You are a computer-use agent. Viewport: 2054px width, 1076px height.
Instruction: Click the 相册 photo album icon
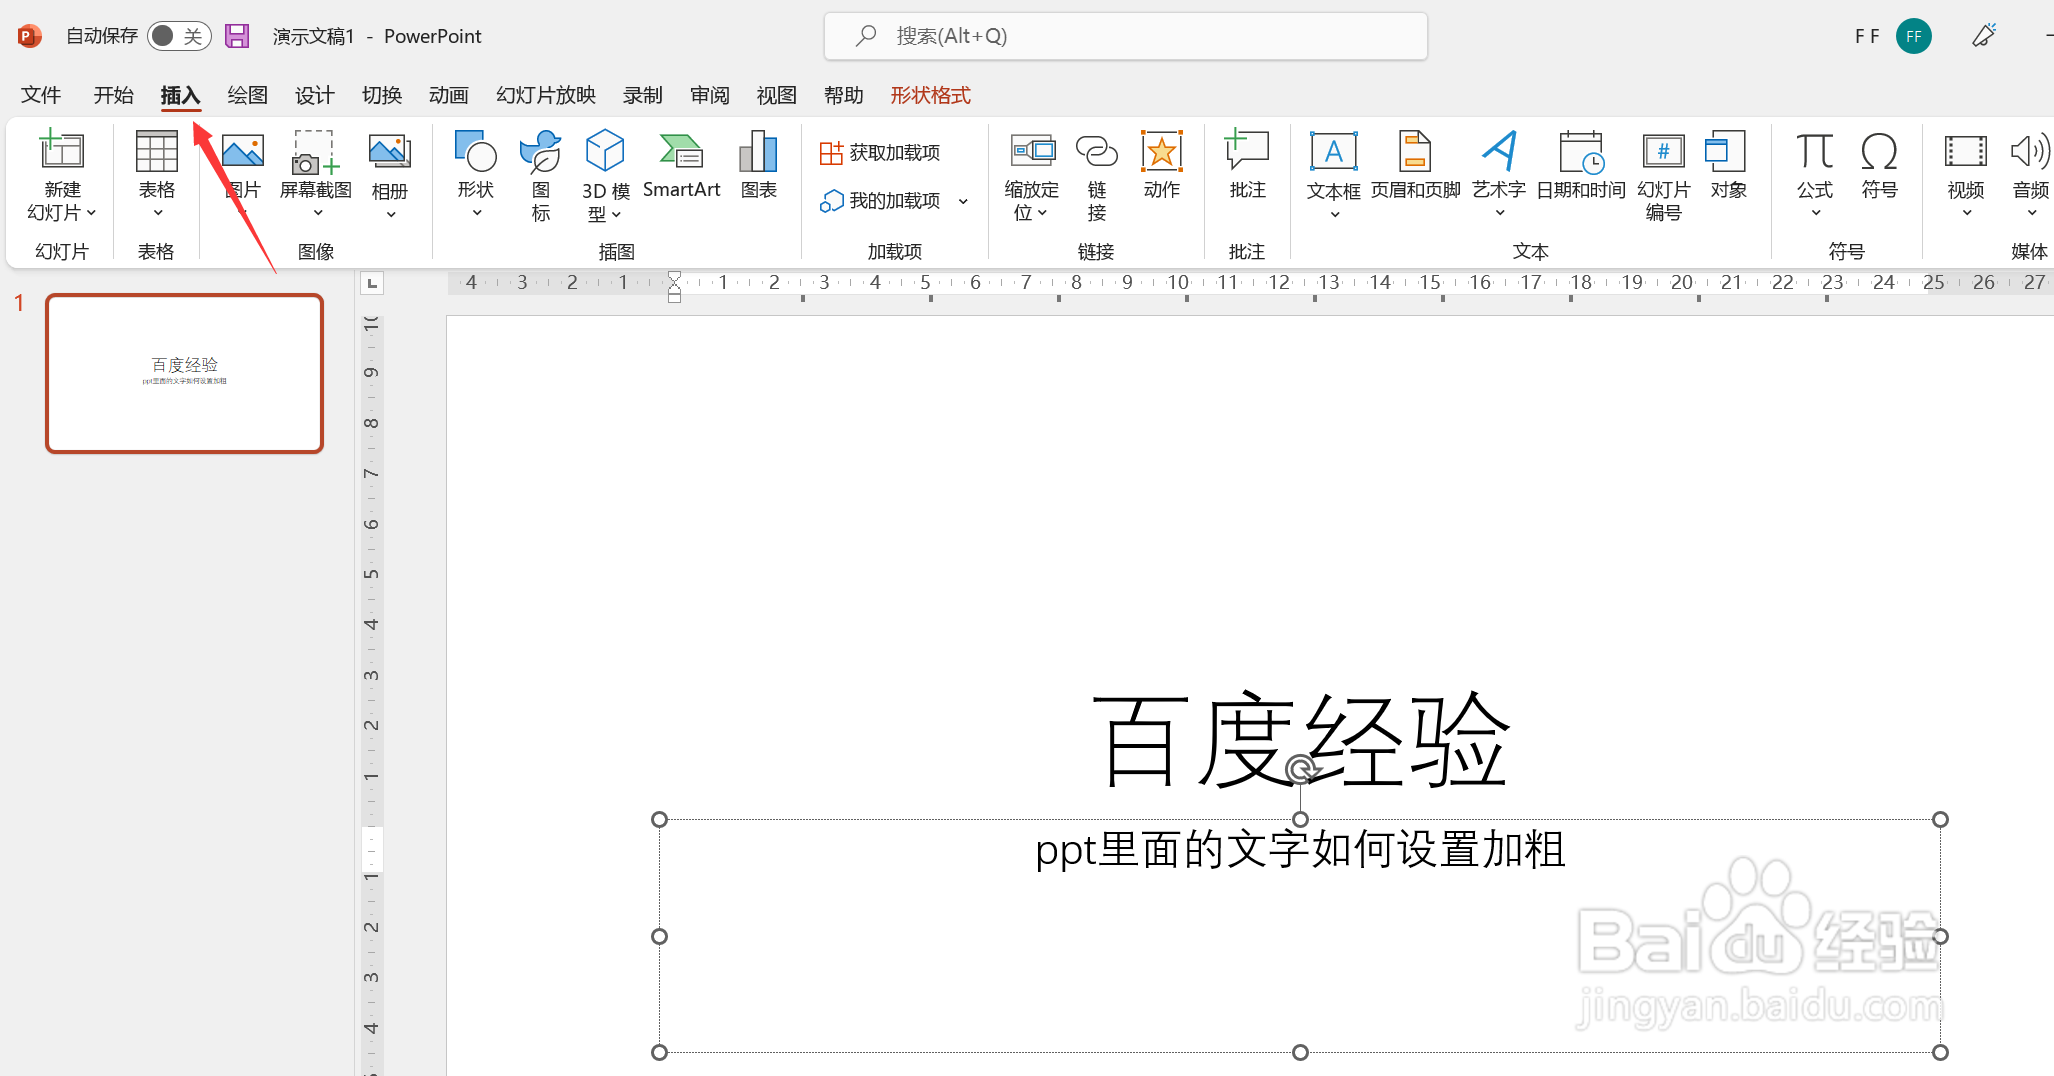coord(390,151)
